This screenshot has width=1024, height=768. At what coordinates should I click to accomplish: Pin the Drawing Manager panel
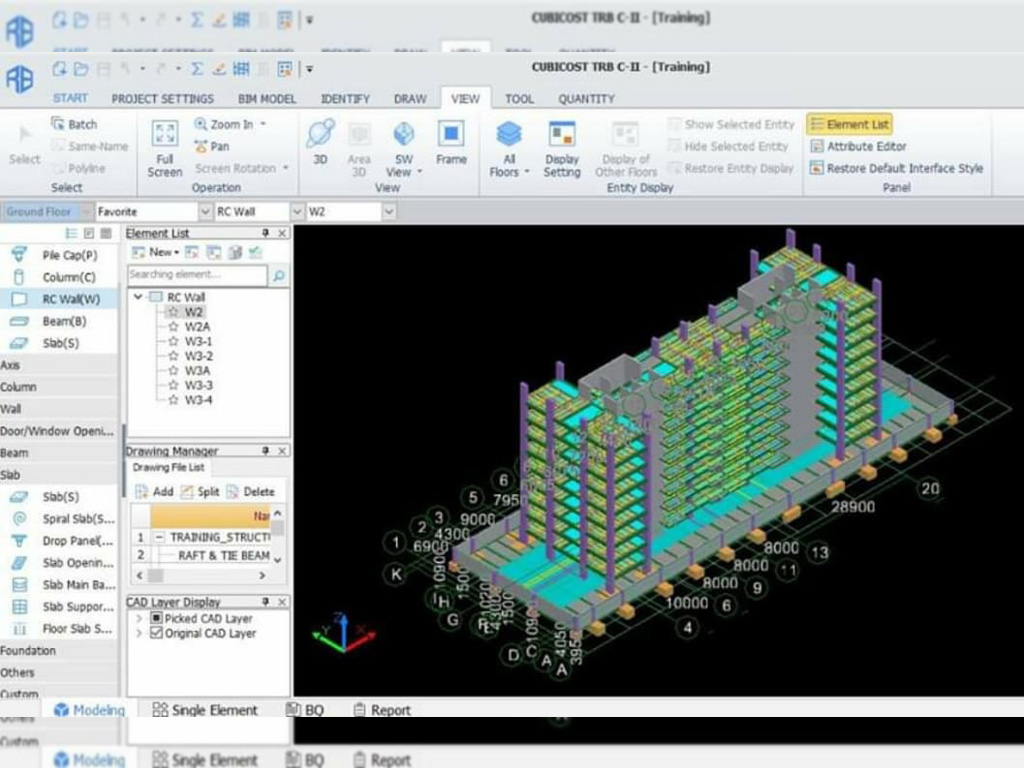tap(266, 451)
